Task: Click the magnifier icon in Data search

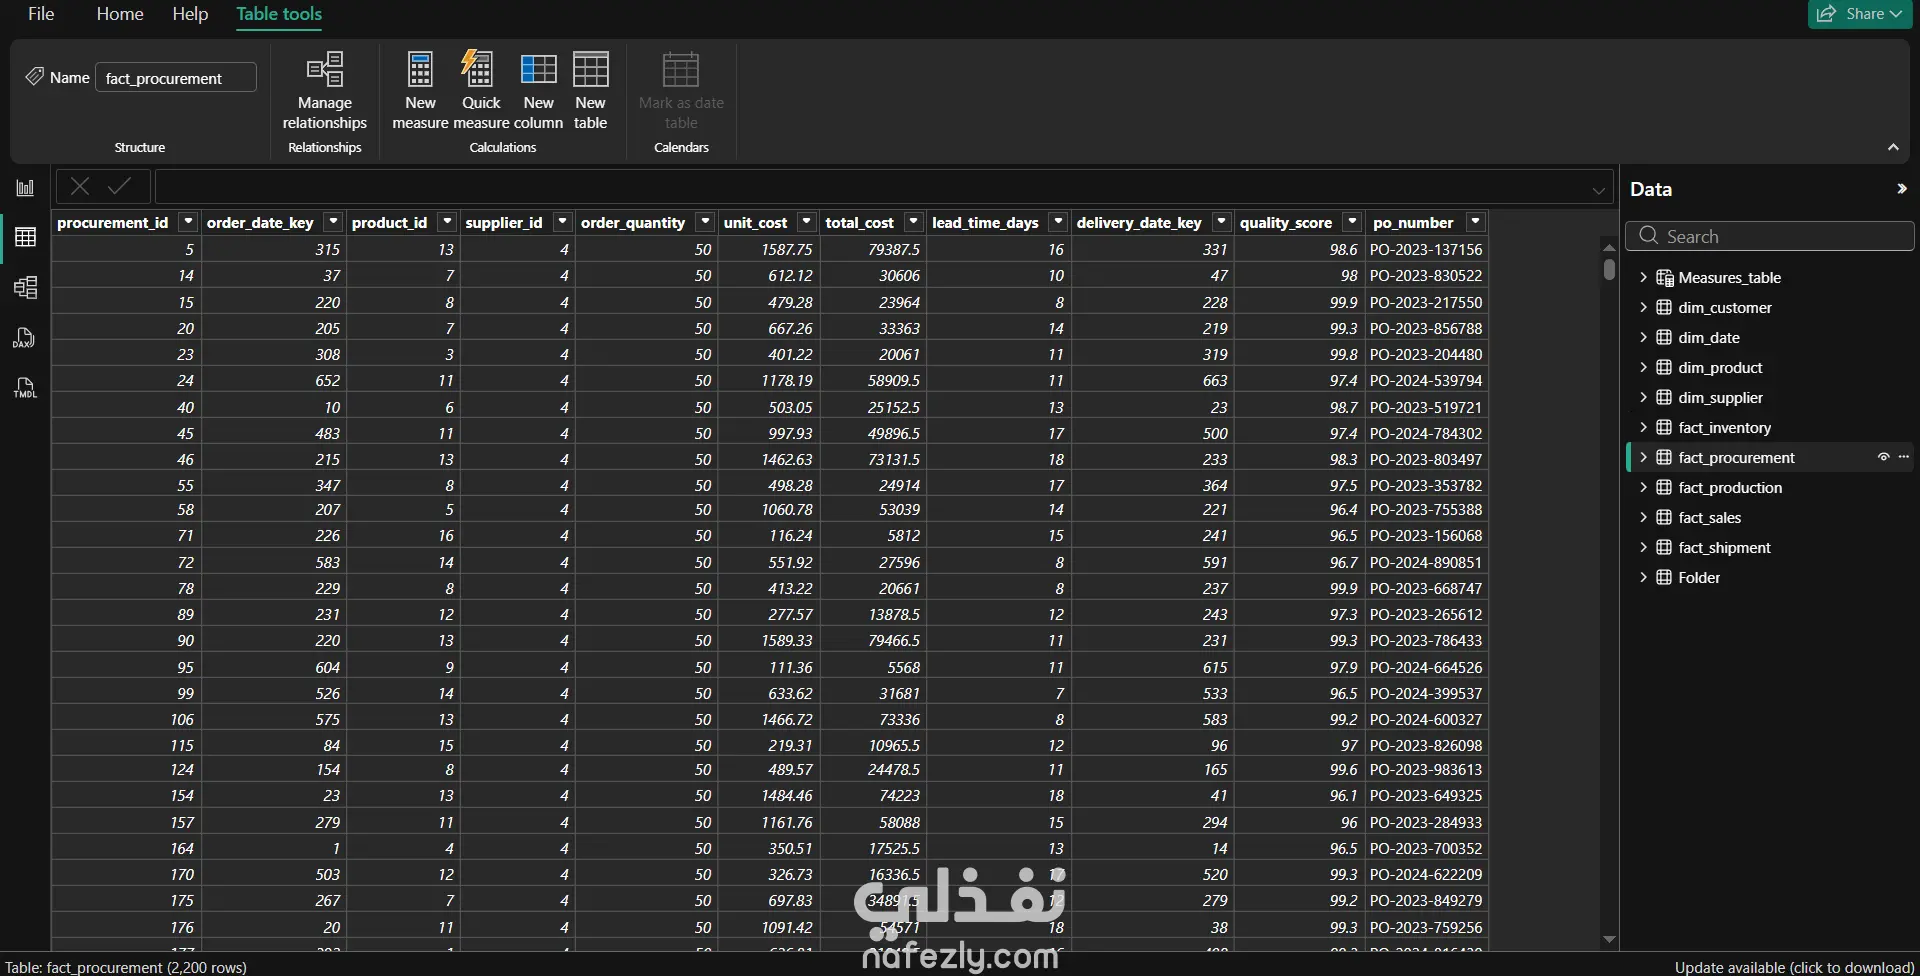Action: [x=1649, y=236]
